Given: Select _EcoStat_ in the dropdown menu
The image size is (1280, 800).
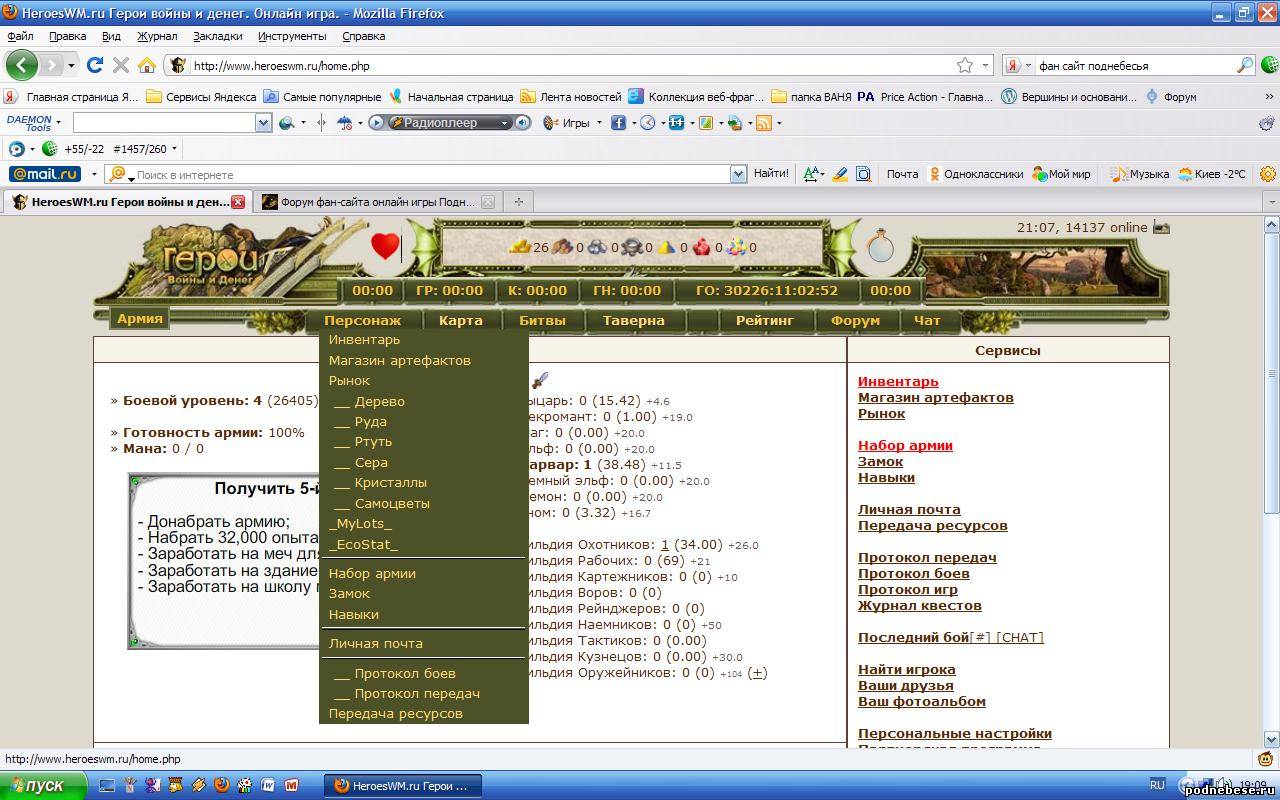Looking at the screenshot, I should pyautogui.click(x=363, y=544).
